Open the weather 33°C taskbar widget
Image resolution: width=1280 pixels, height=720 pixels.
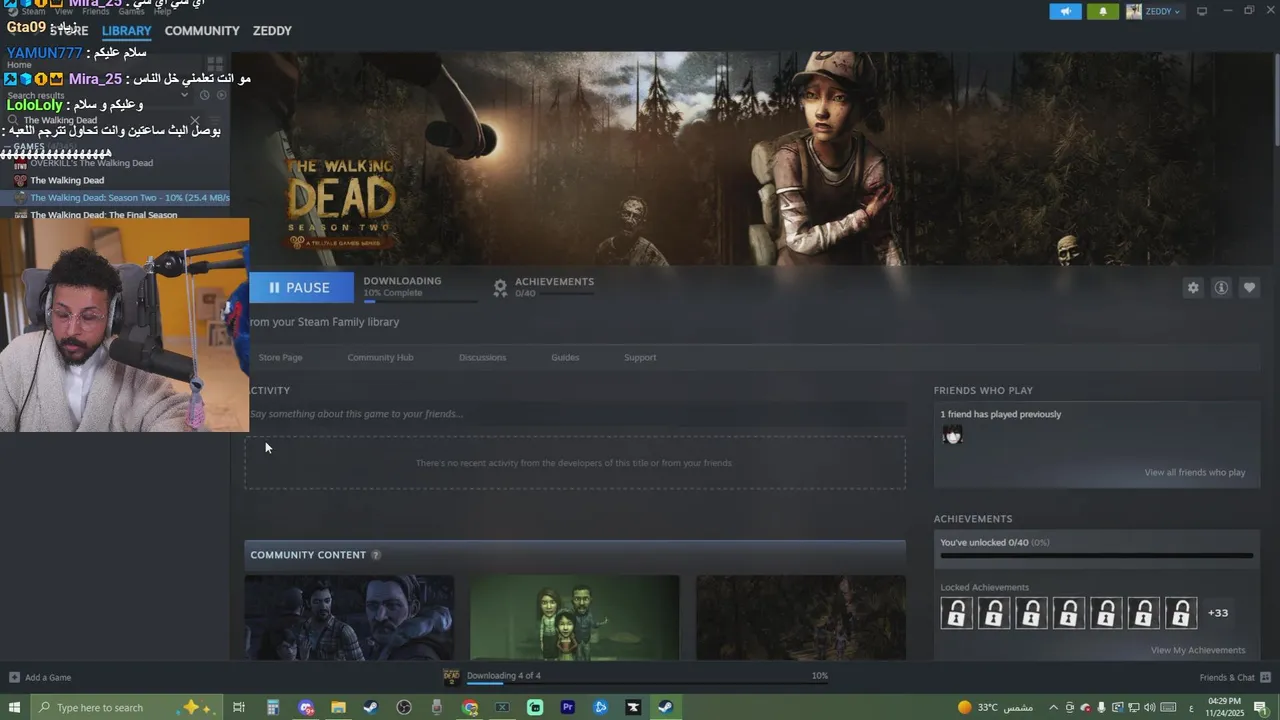[x=995, y=707]
